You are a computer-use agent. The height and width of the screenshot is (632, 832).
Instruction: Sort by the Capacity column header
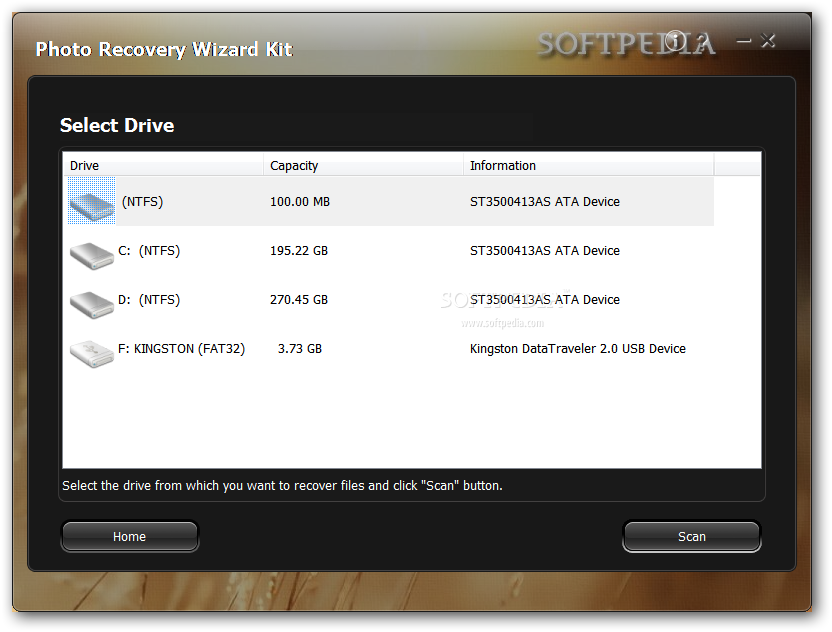click(x=363, y=166)
